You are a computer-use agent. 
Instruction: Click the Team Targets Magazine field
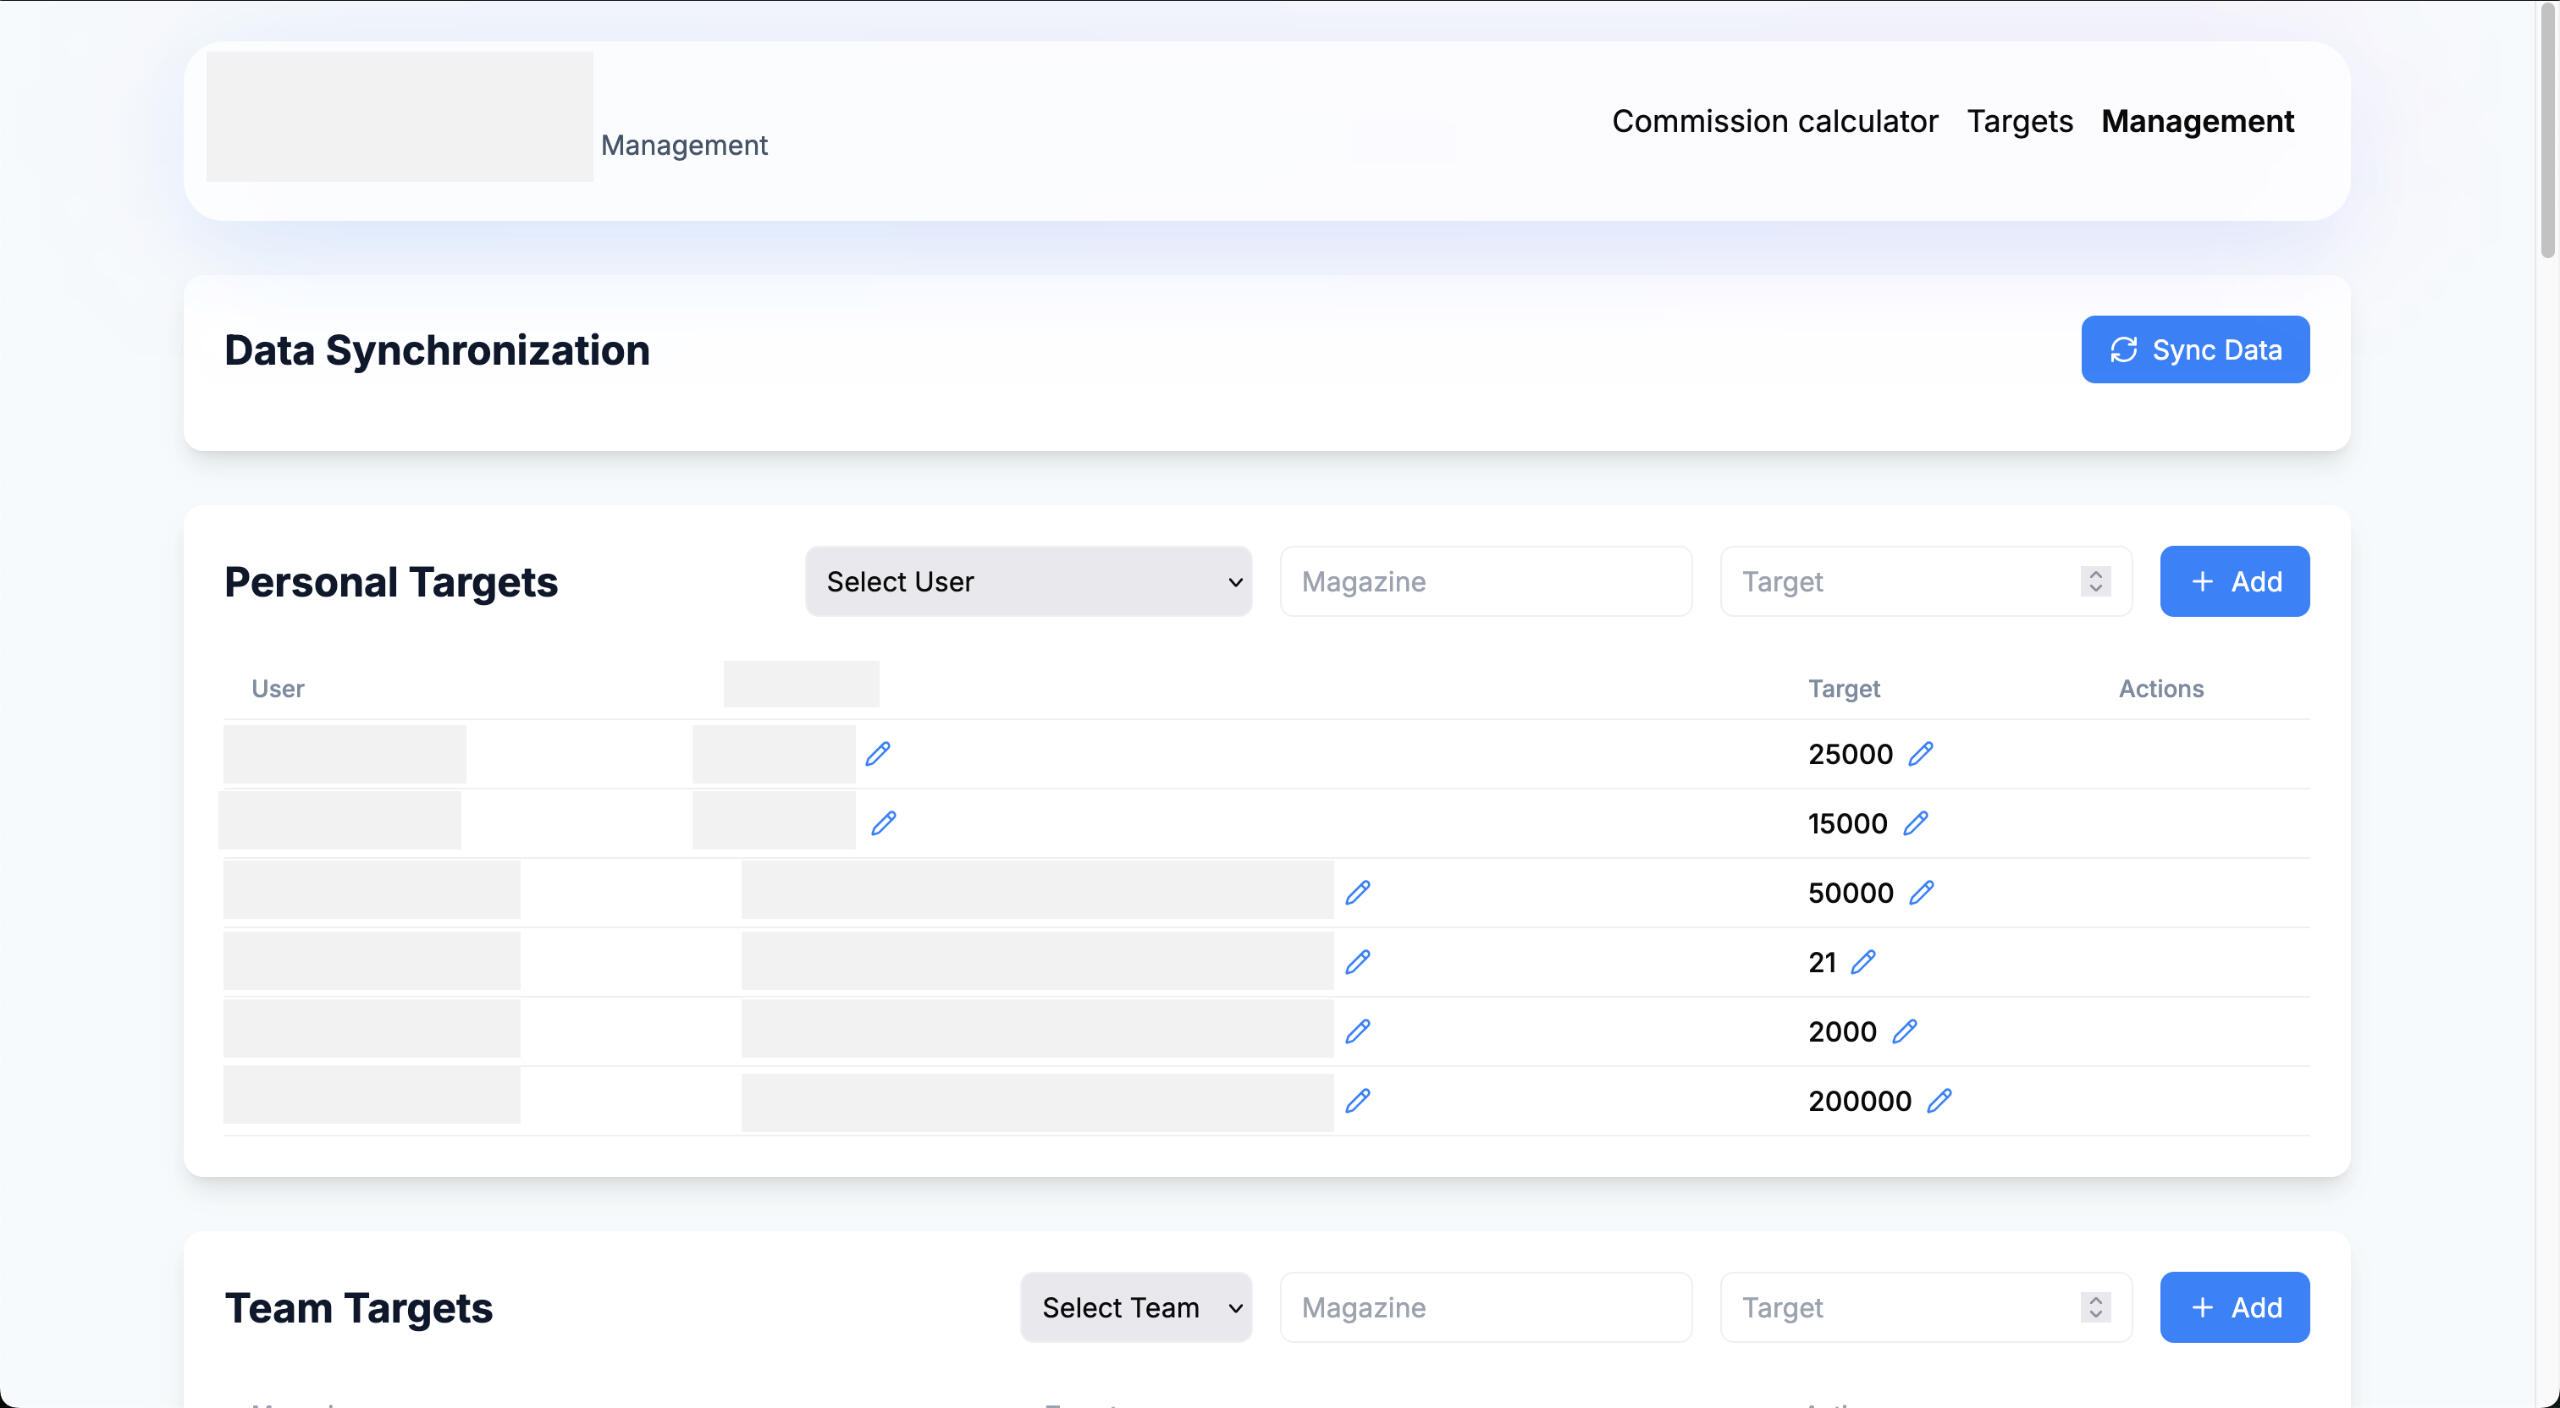click(1485, 1307)
